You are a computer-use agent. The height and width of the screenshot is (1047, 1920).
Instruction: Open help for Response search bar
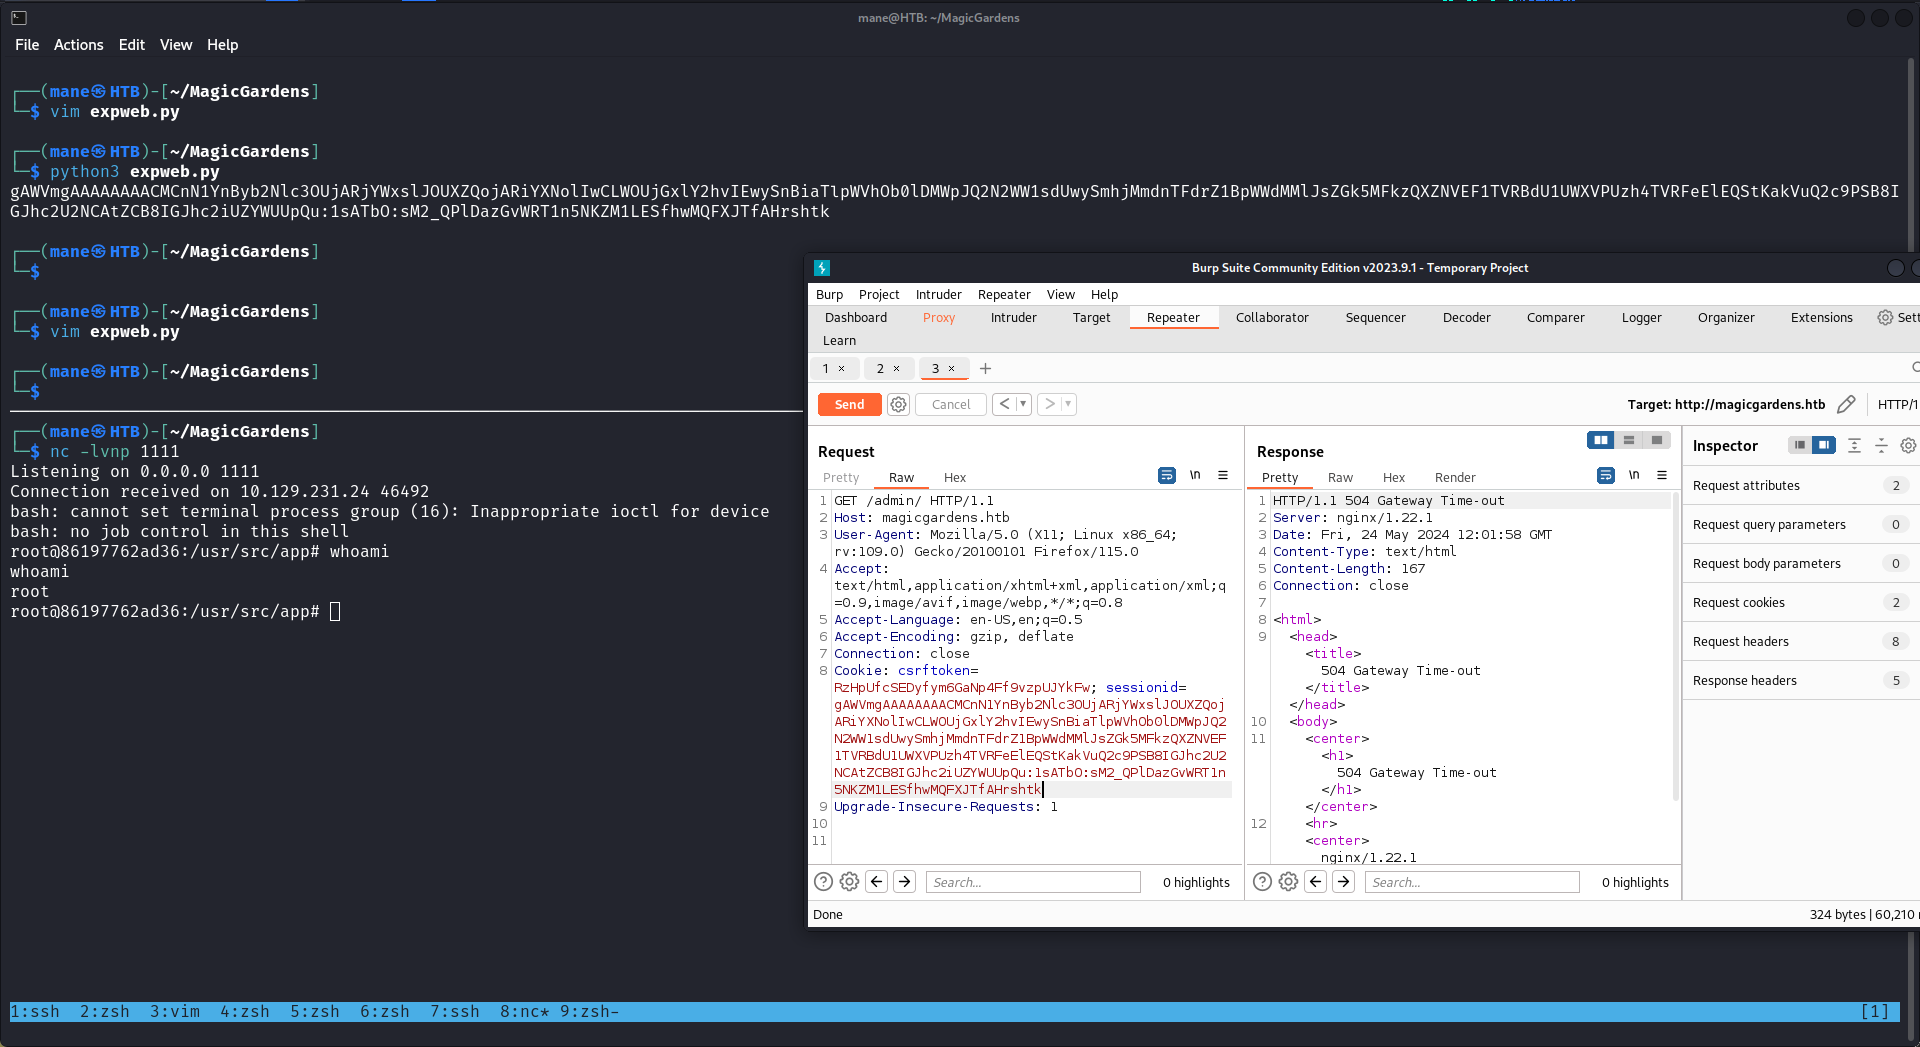[x=1262, y=882]
